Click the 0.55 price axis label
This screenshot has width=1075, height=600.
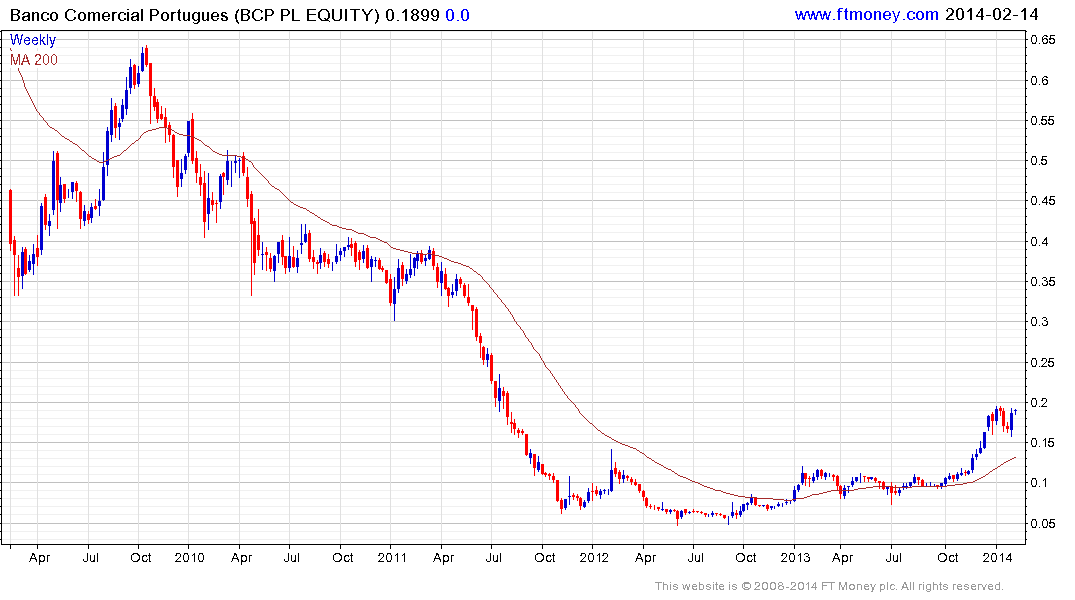(1043, 121)
